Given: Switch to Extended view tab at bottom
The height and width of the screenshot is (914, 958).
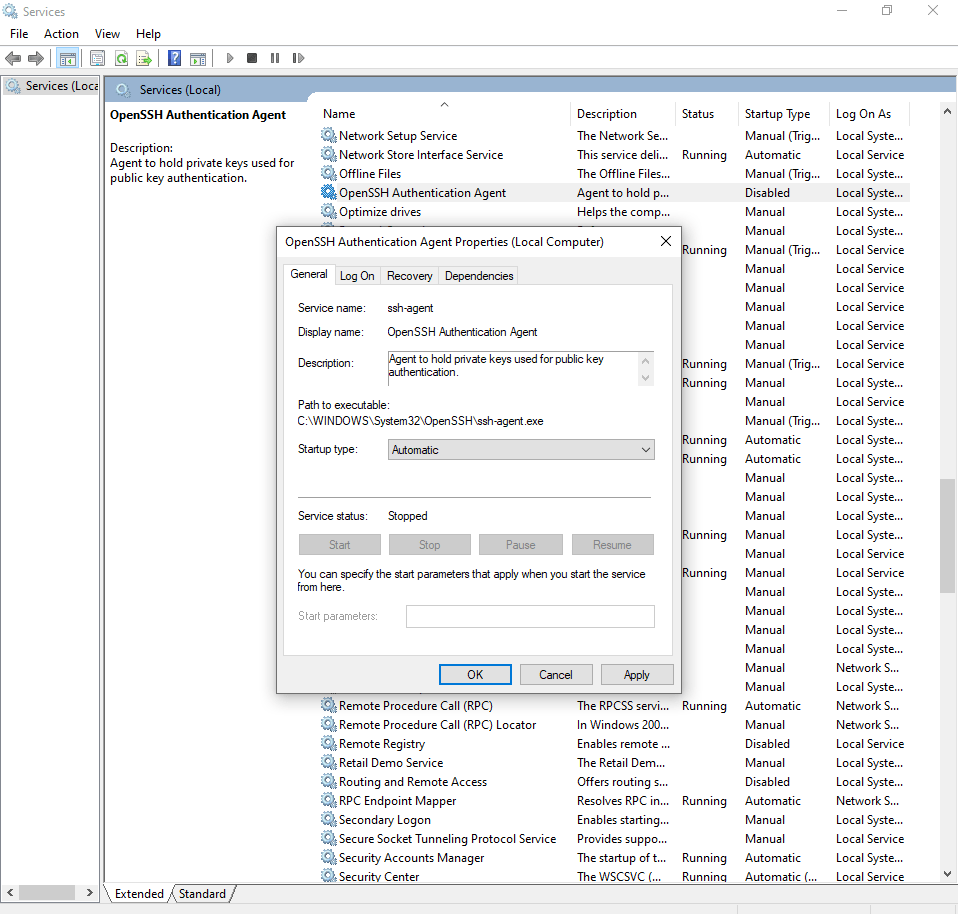Looking at the screenshot, I should pos(139,894).
